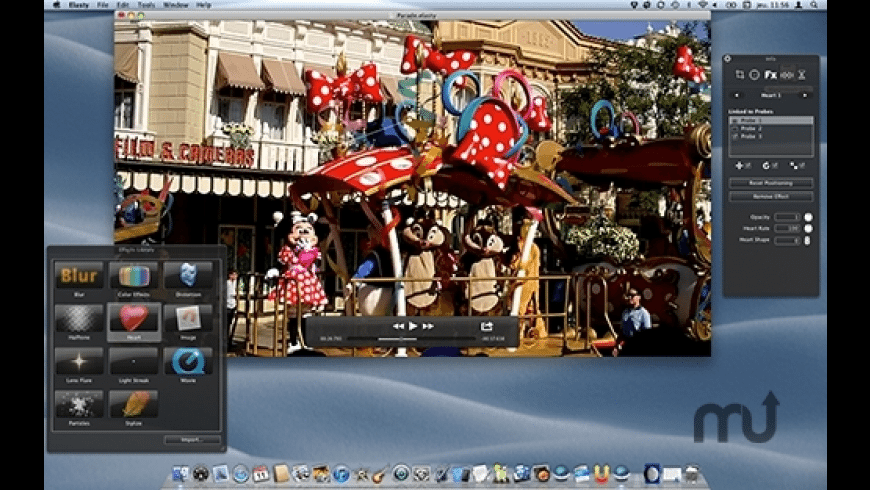870x490 pixels.
Task: Toggle the Probe 2 checkbox
Action: click(x=735, y=128)
